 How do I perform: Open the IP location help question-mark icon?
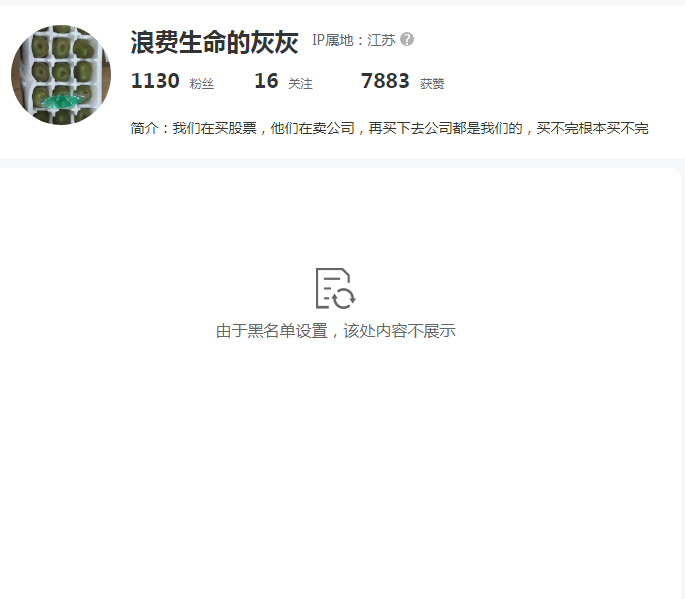click(x=407, y=39)
